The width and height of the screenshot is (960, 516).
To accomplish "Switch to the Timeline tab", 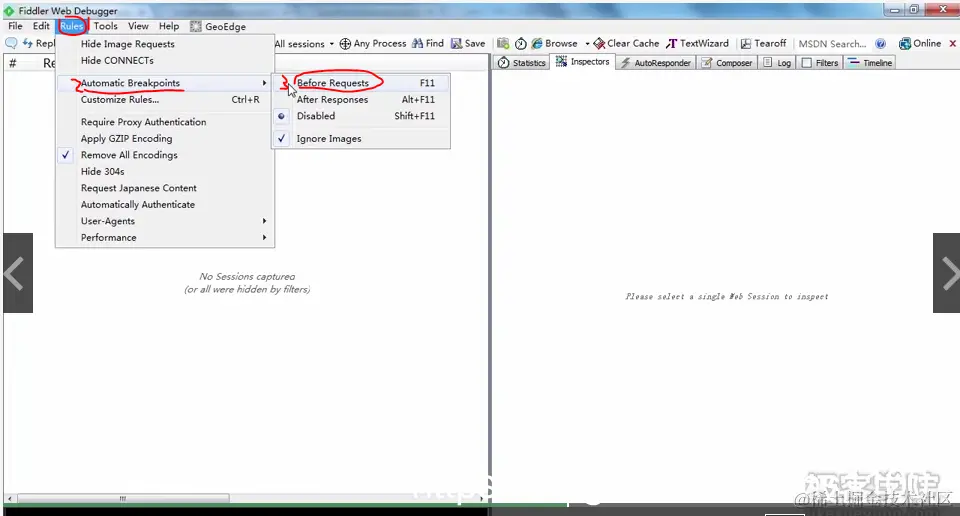I will [870, 62].
